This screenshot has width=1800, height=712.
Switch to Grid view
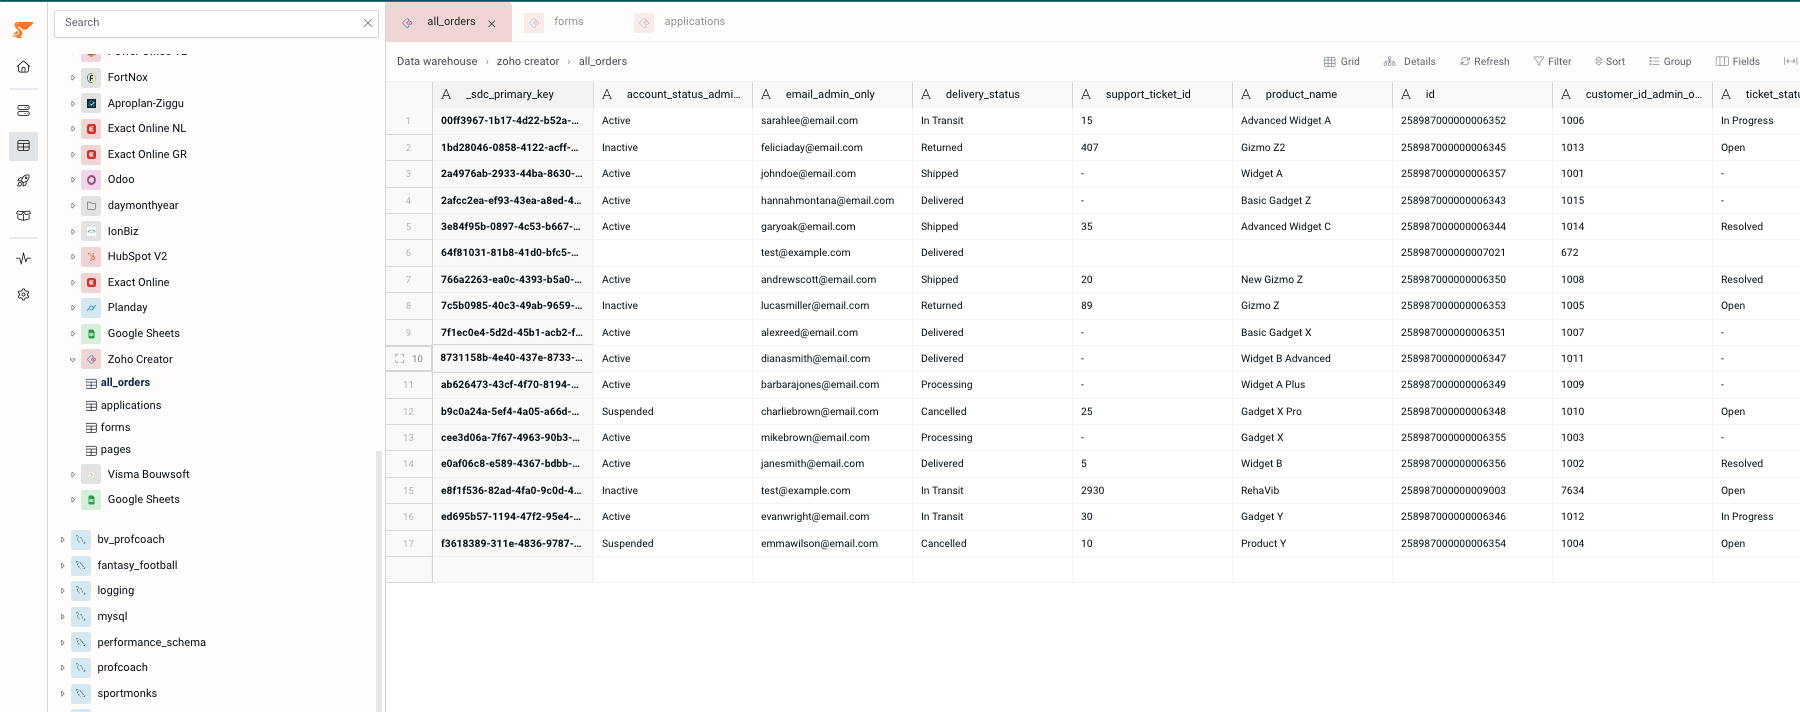pos(1342,62)
